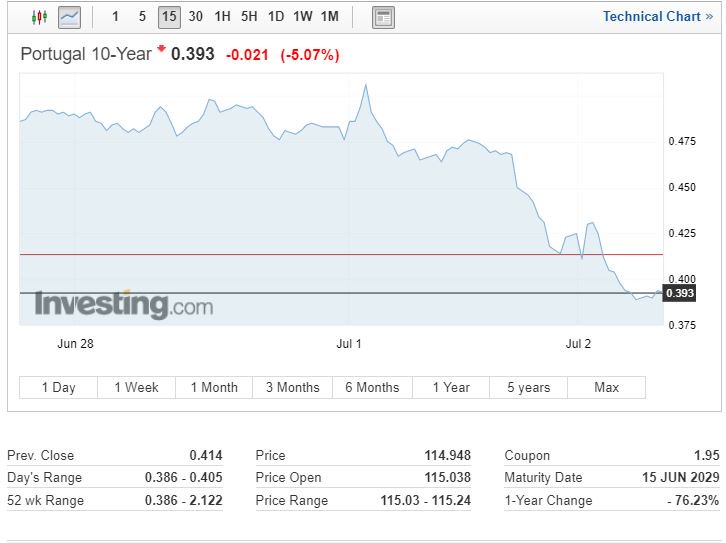Viewport: 726px width, 543px height.
Task: Switch to 1 Year range
Action: [451, 388]
